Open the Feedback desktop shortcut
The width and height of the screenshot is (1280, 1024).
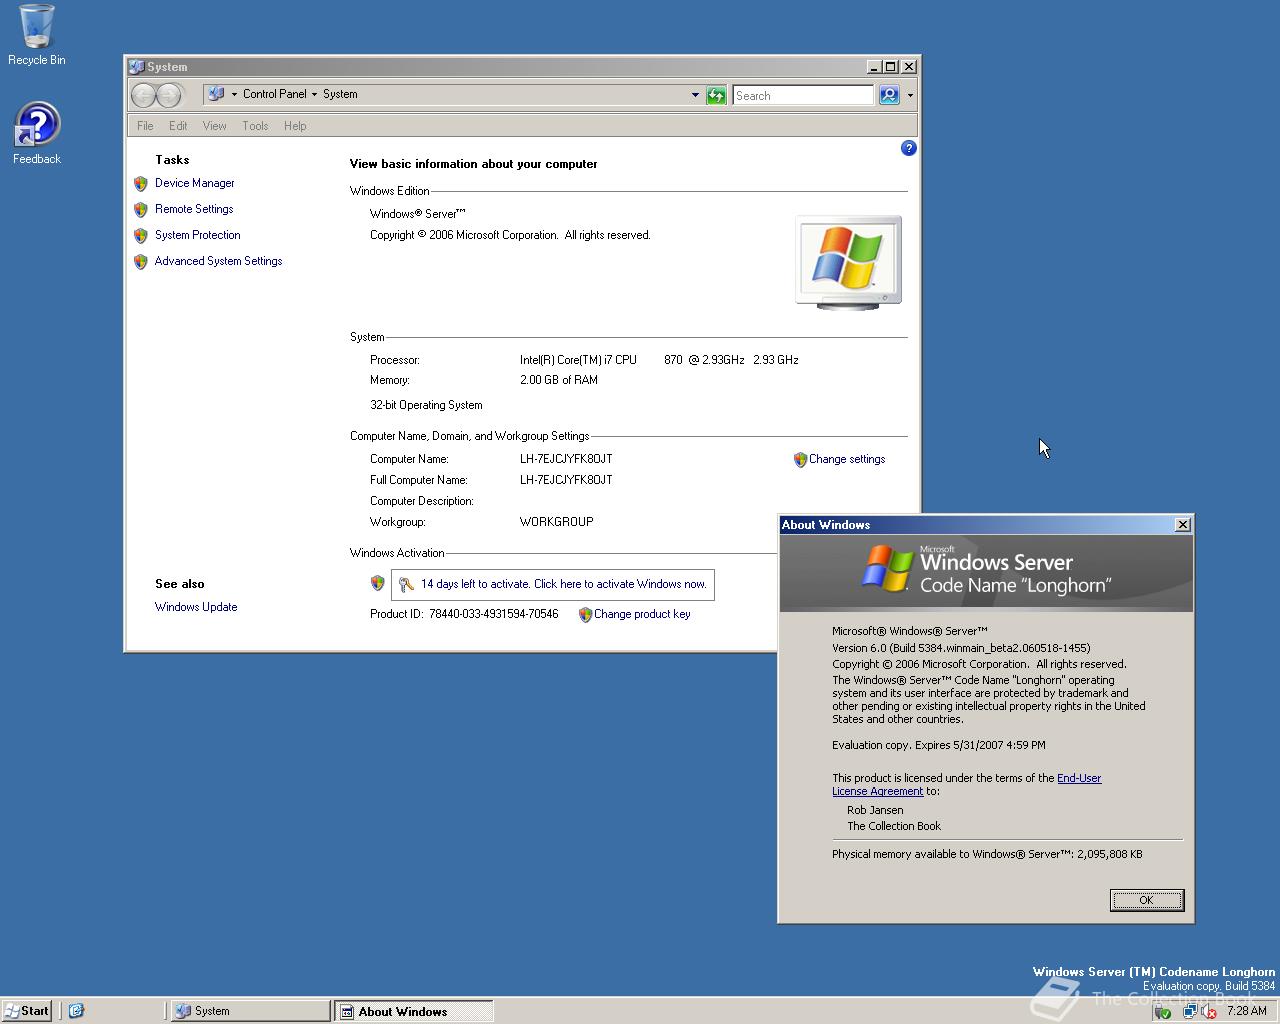[36, 133]
